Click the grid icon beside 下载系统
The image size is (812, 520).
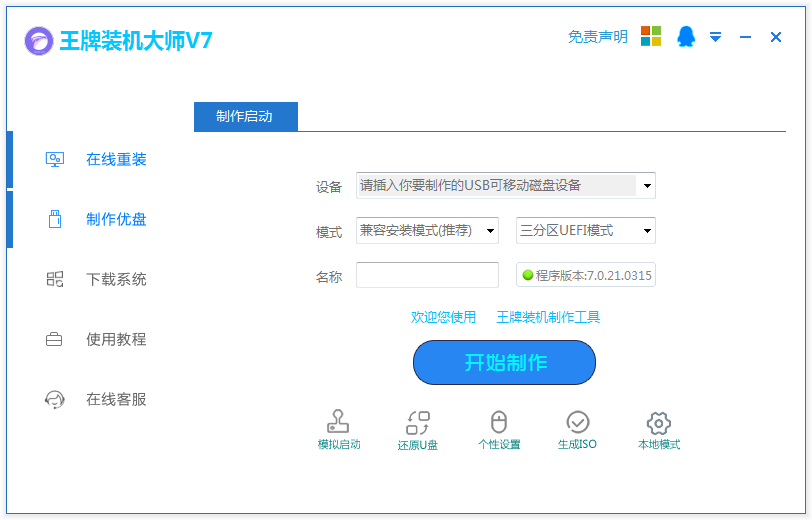(55, 279)
